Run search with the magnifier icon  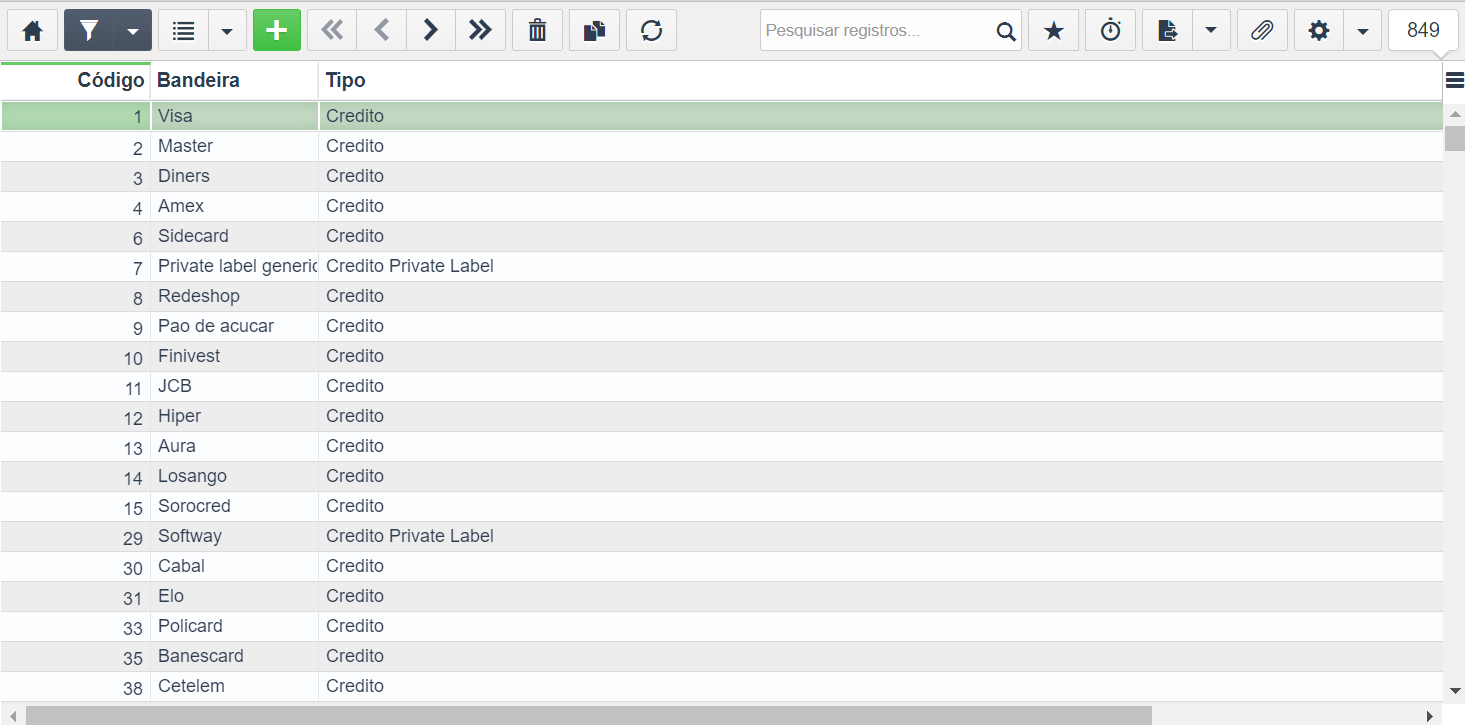click(1006, 31)
